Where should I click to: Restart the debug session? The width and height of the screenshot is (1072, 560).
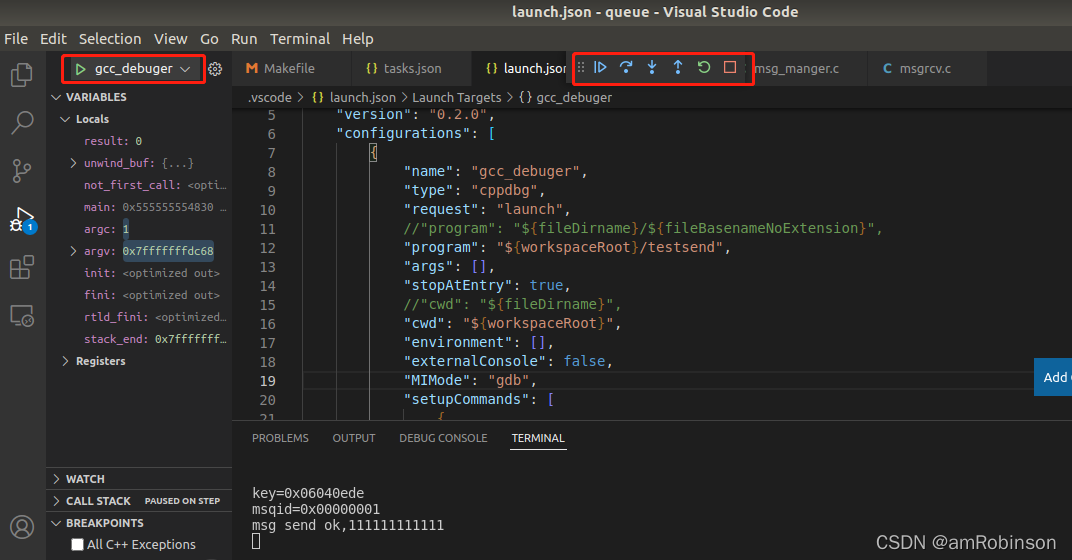pyautogui.click(x=704, y=67)
